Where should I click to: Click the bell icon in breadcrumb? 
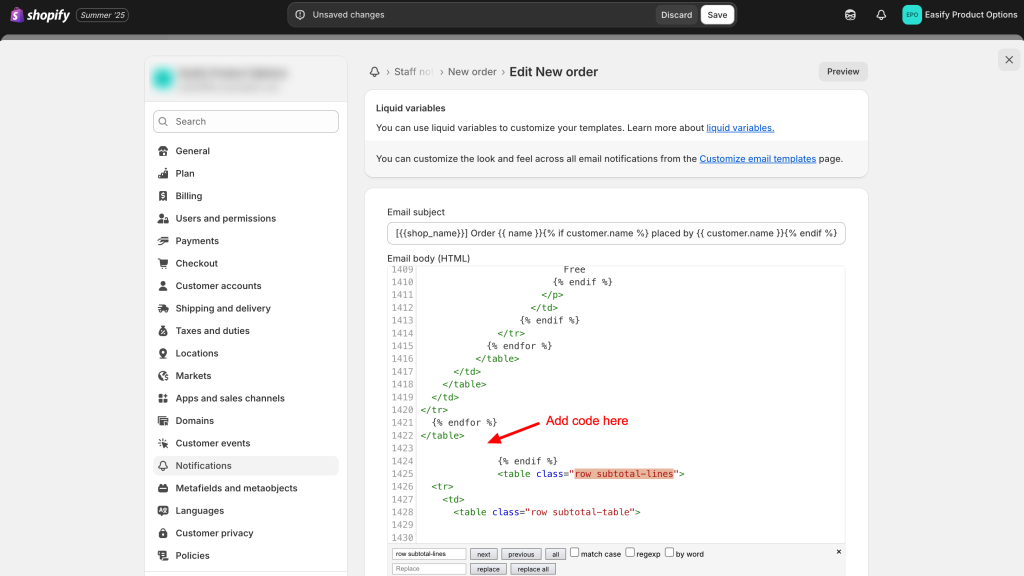click(374, 72)
